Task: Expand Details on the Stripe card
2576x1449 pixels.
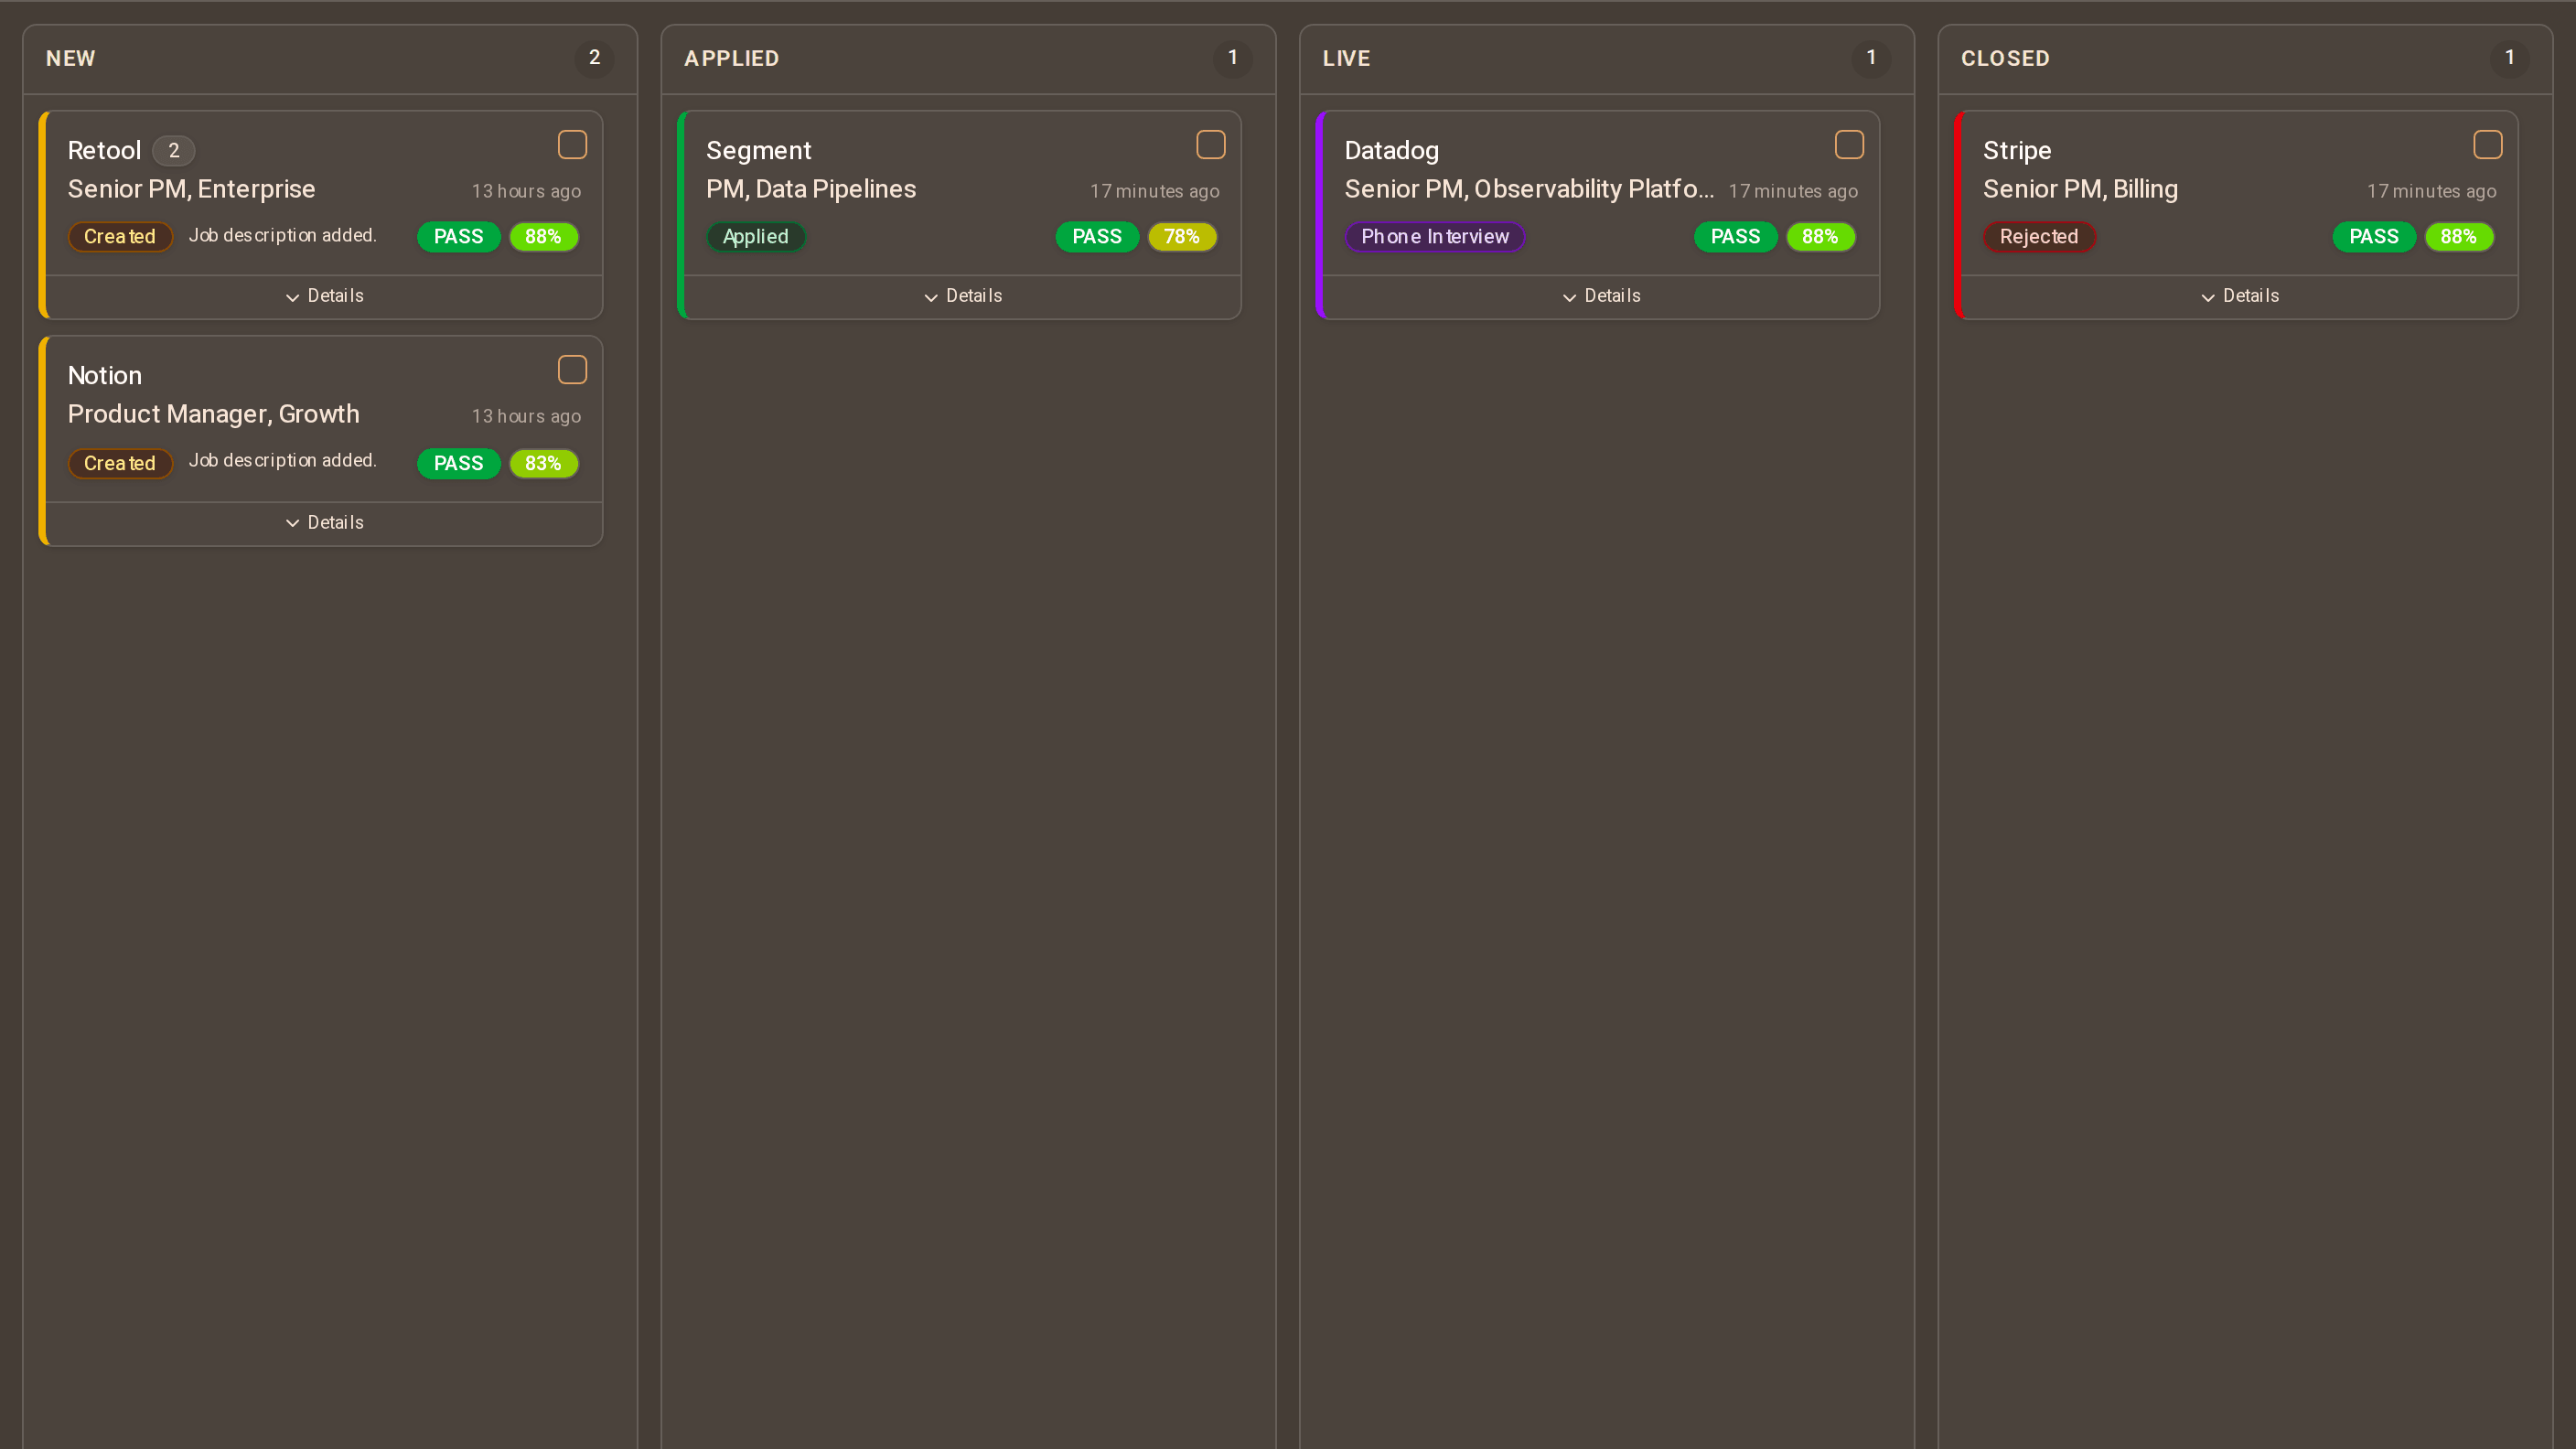Action: click(2240, 296)
